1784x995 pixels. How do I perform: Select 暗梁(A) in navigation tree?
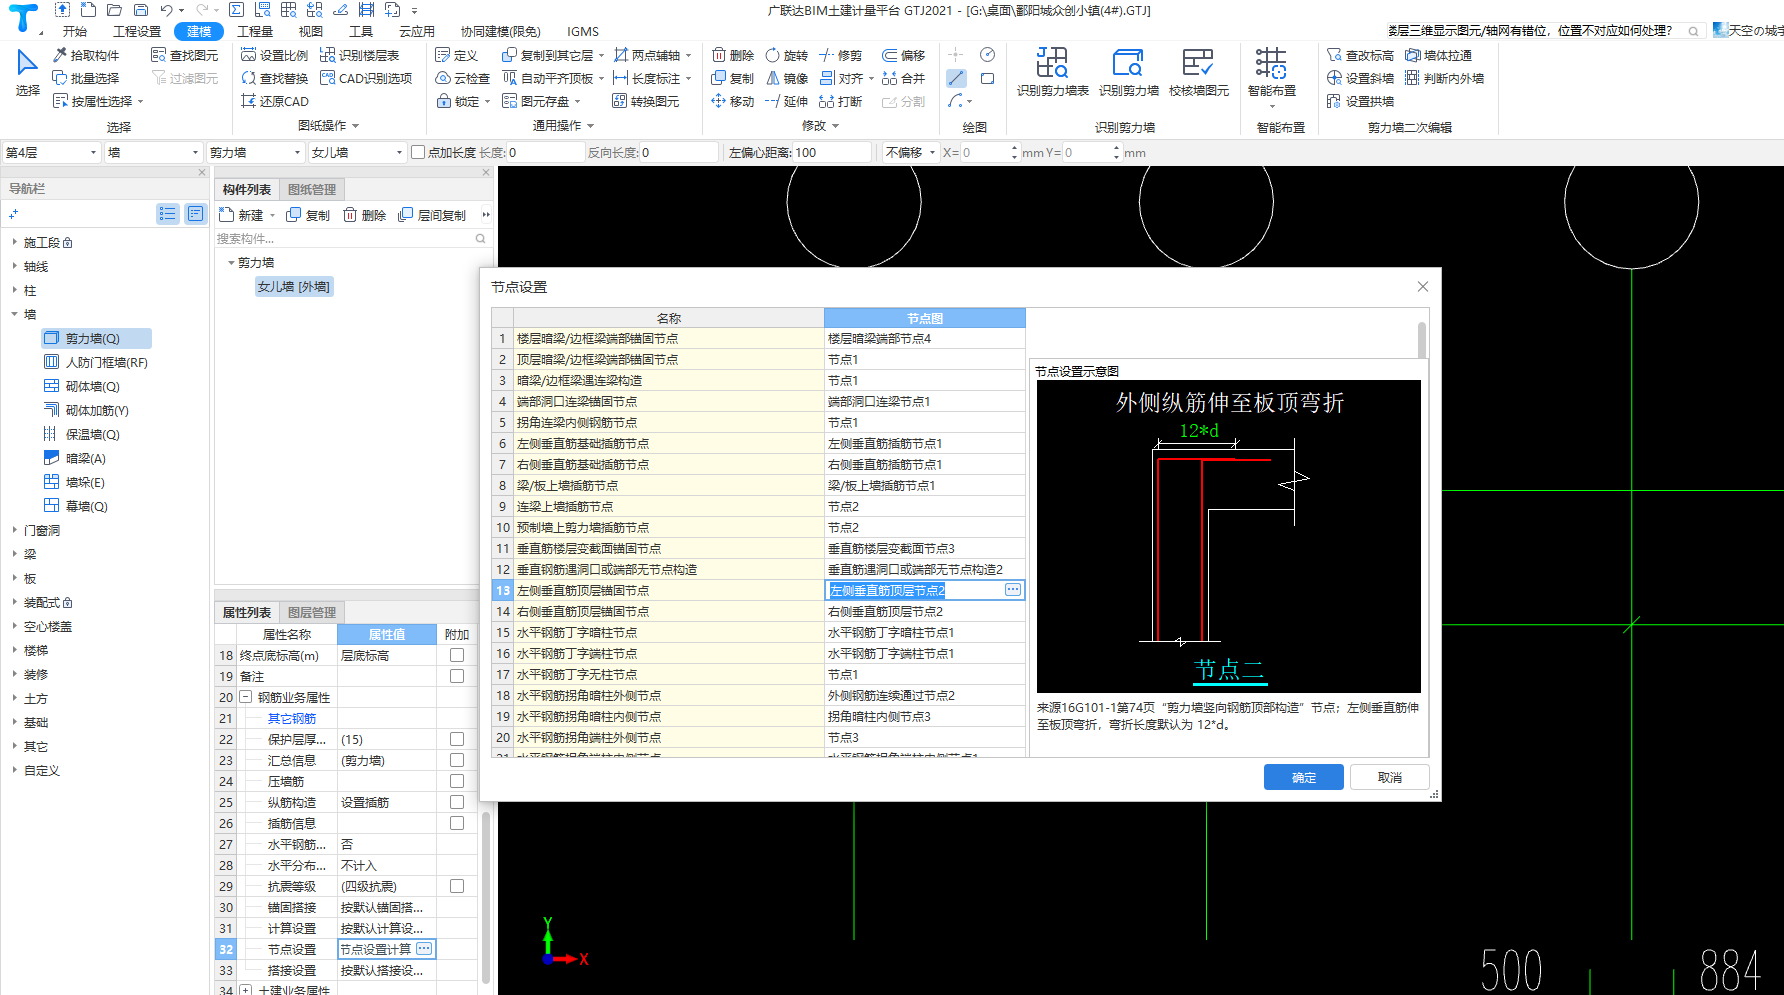click(x=85, y=458)
